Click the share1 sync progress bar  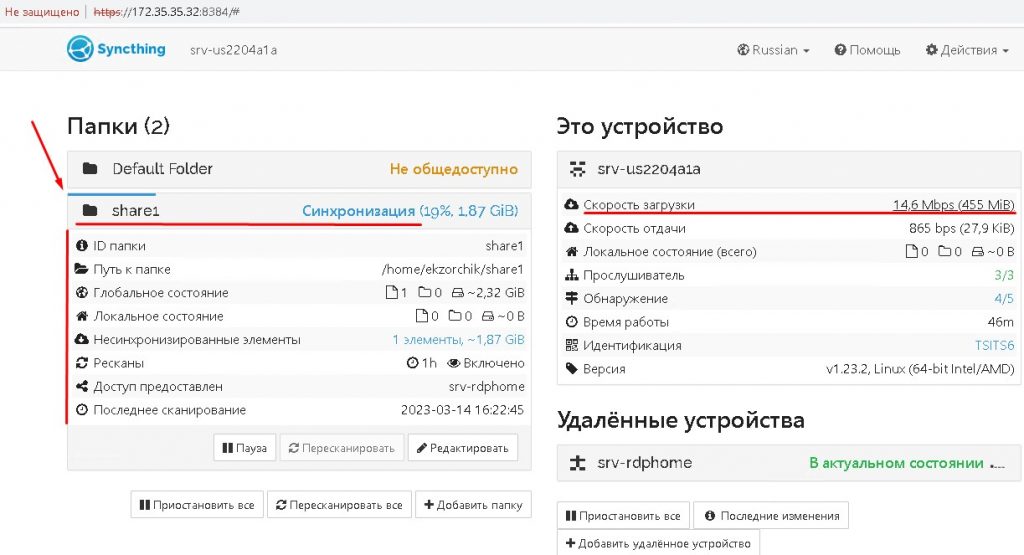tap(111, 194)
